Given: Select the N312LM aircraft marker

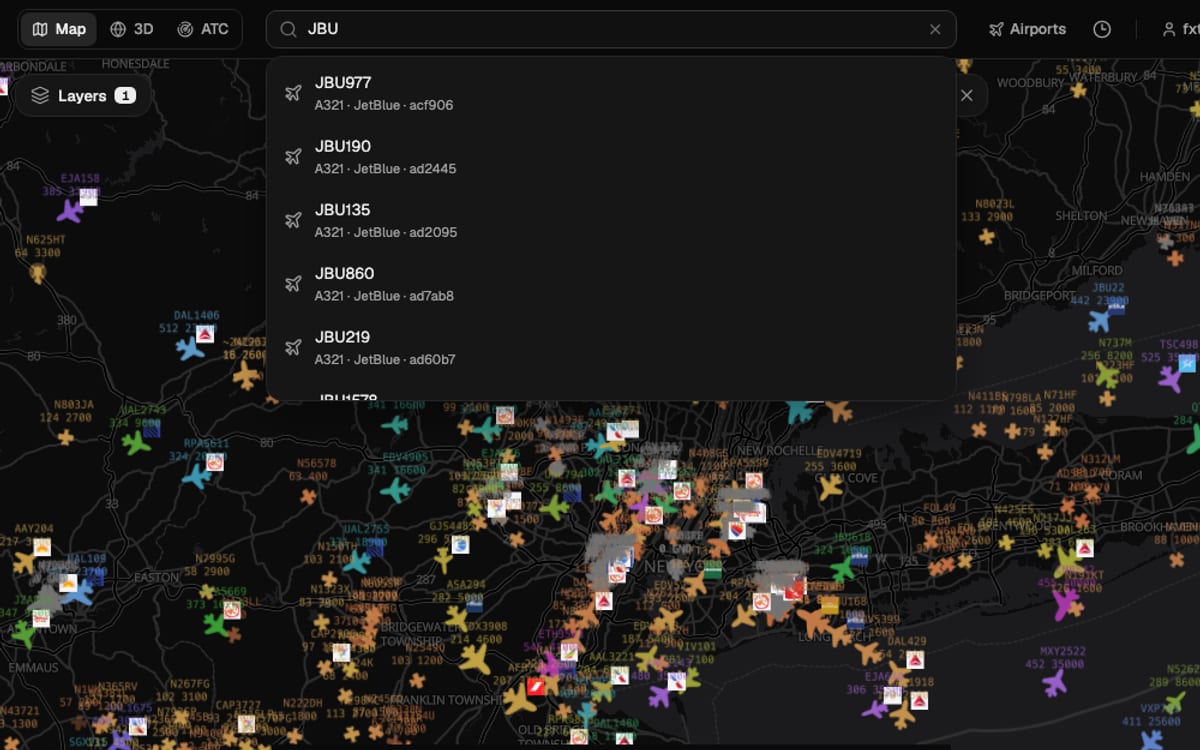Looking at the screenshot, I should 1091,492.
